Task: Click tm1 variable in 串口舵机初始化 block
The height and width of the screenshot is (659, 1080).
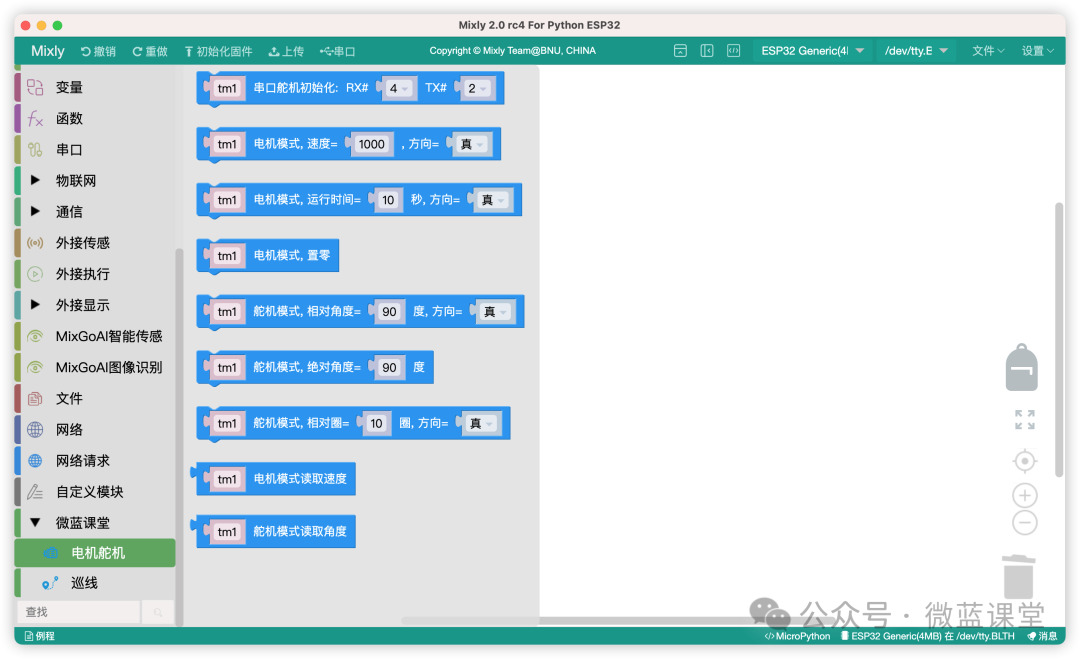Action: [227, 88]
